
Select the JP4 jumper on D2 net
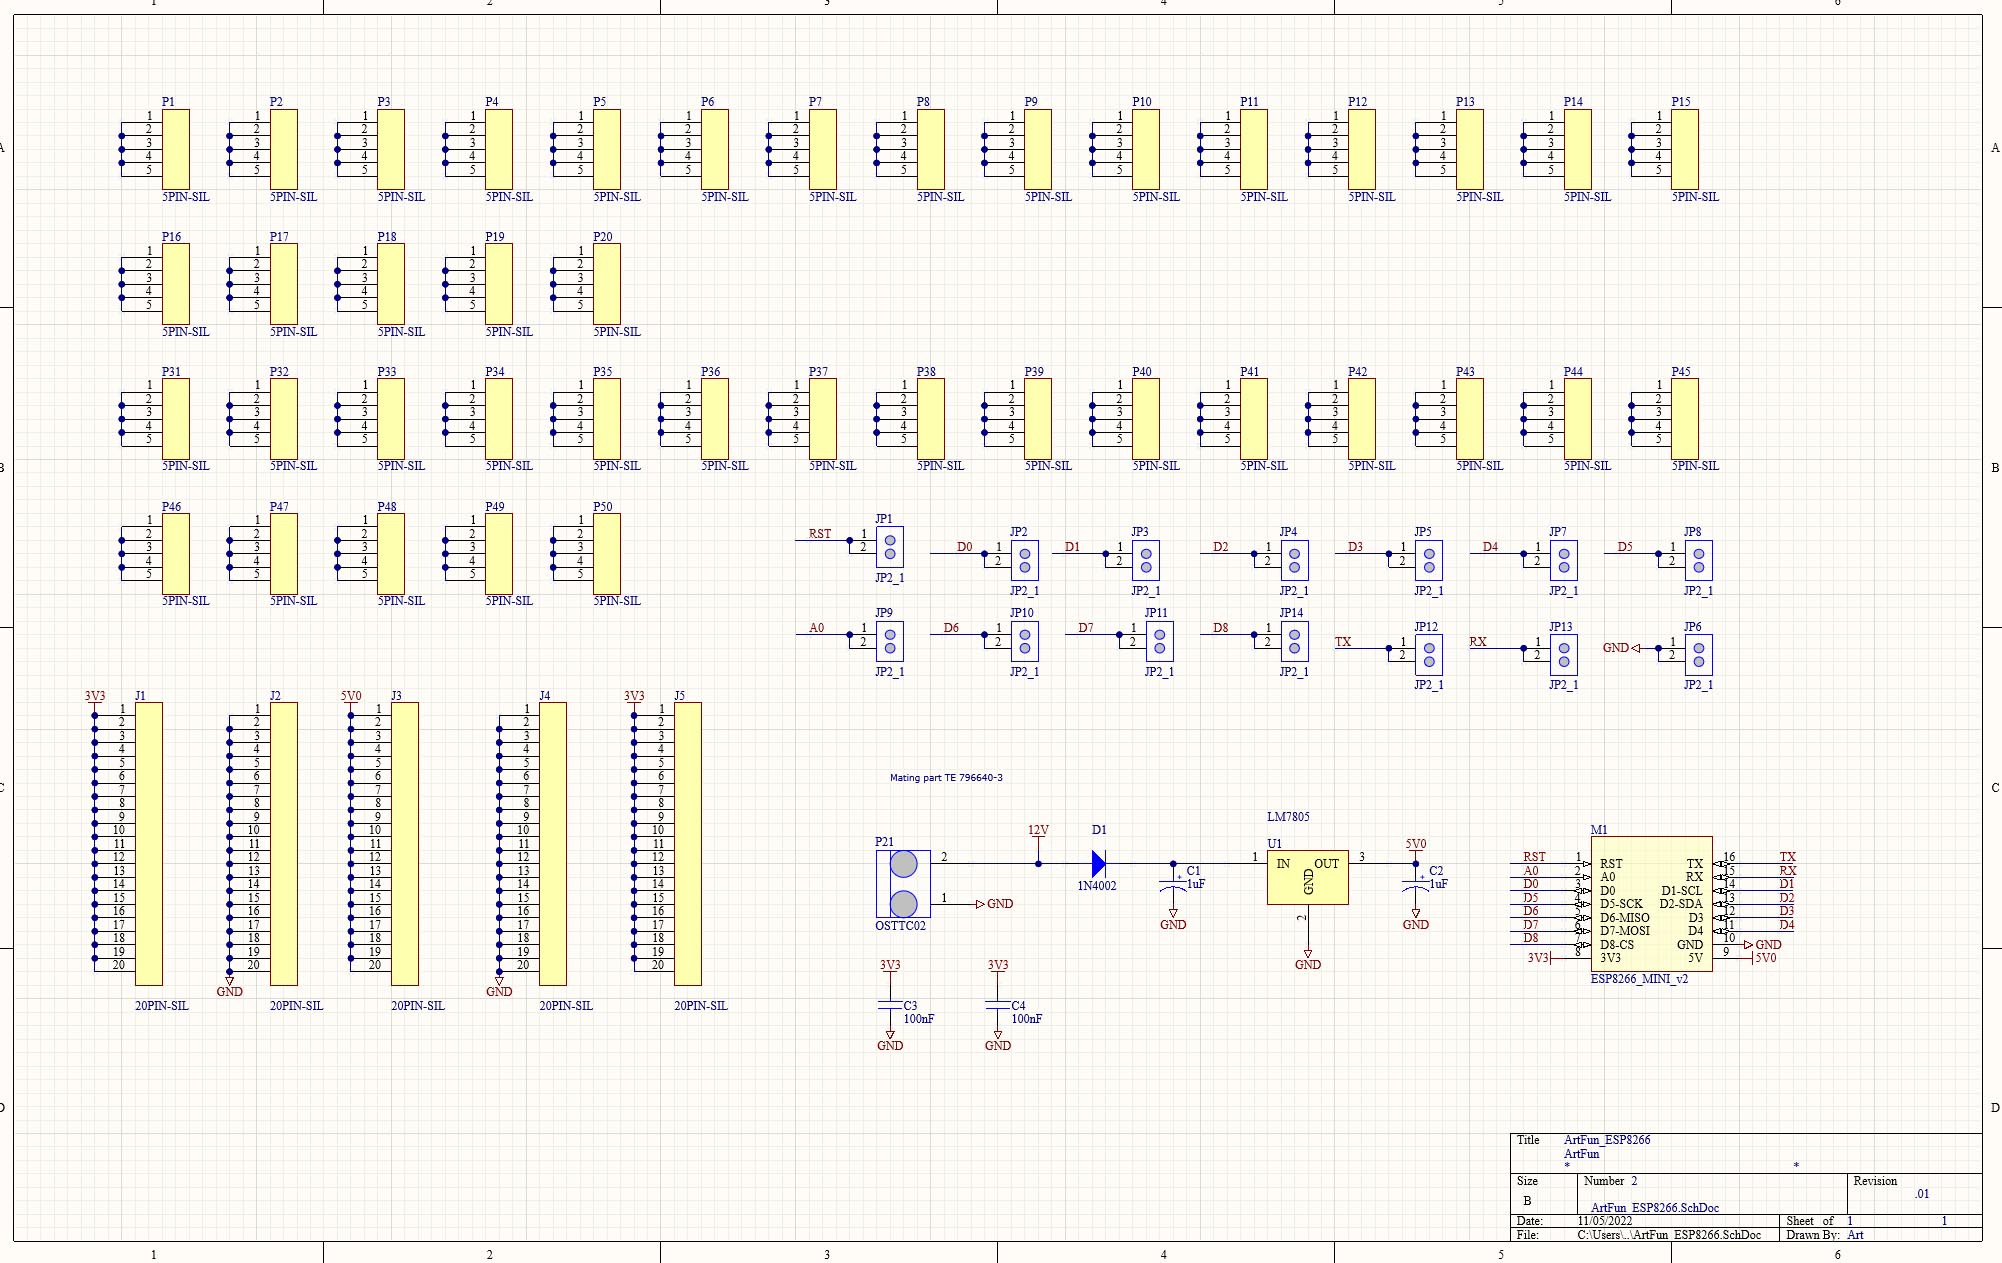1294,561
